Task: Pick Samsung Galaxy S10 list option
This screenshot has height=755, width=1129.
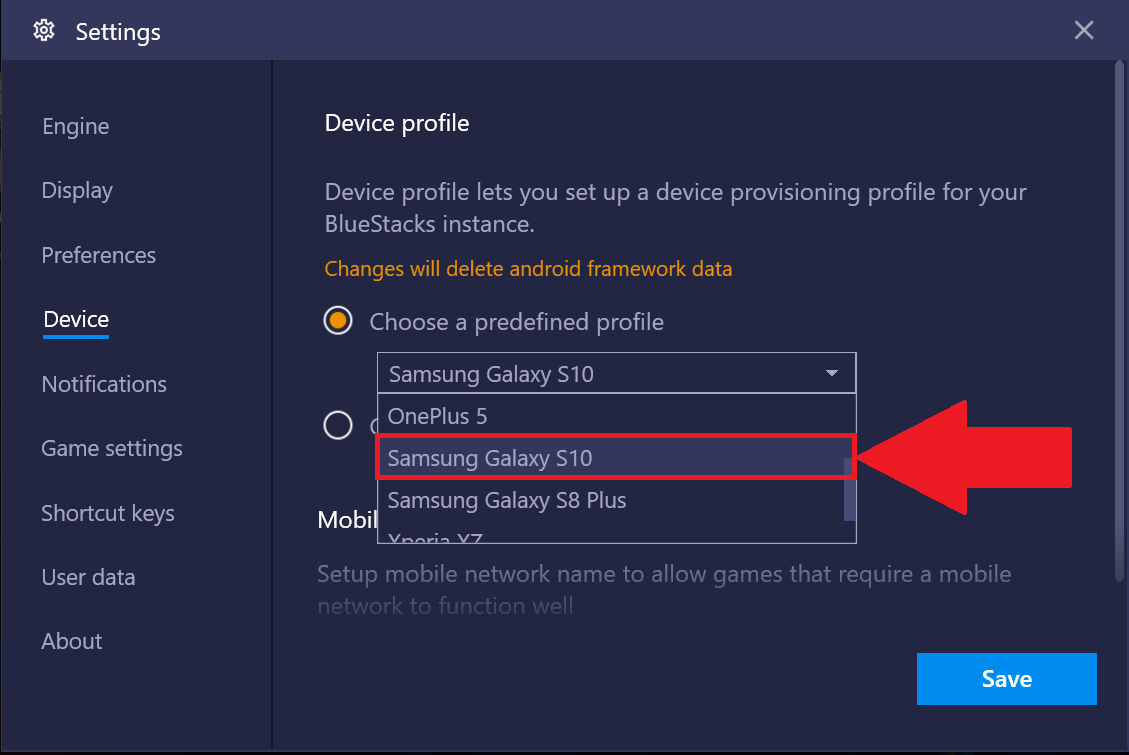Action: (611, 458)
